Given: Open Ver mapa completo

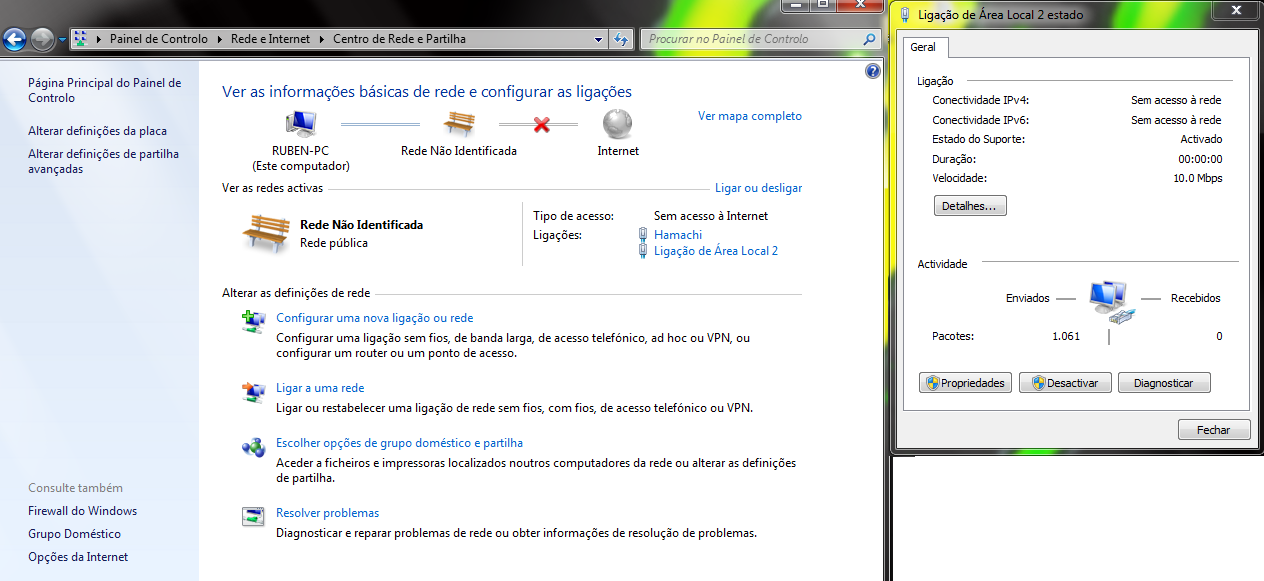Looking at the screenshot, I should 749,116.
